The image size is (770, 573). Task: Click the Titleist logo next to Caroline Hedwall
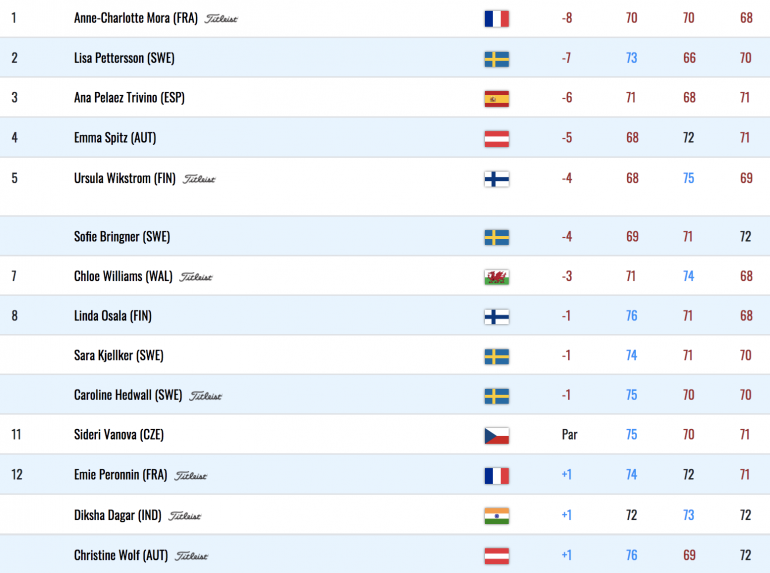pyautogui.click(x=206, y=396)
